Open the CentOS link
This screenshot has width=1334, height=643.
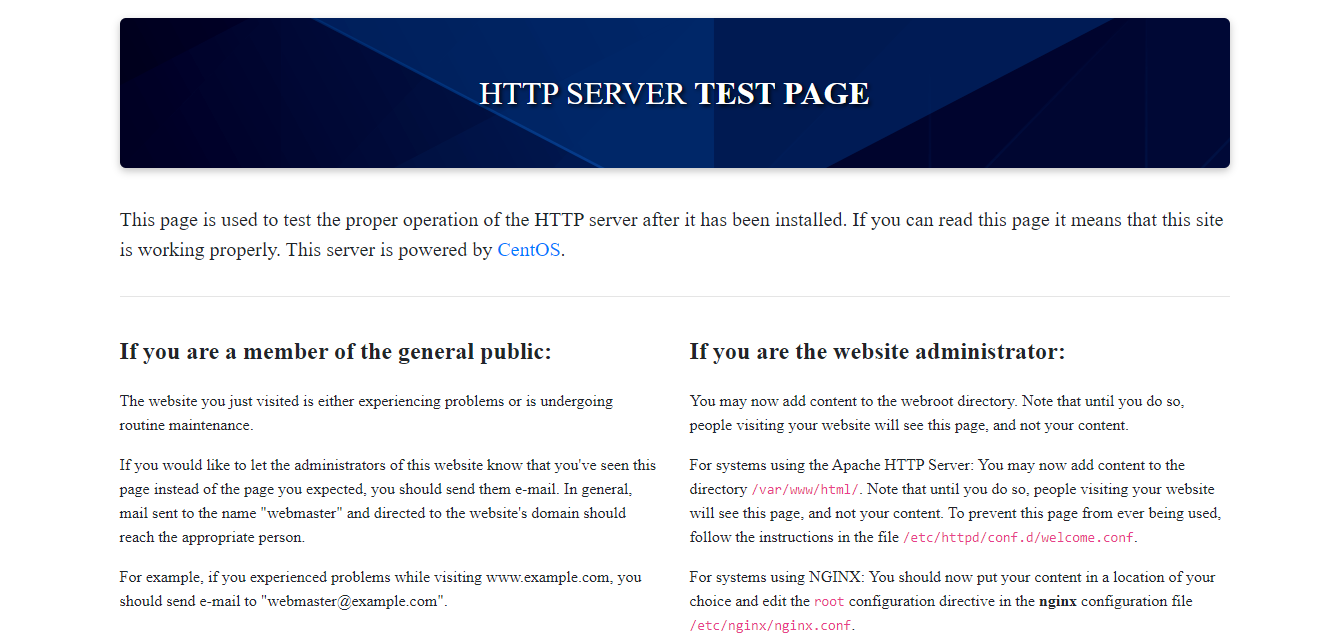pyautogui.click(x=529, y=250)
